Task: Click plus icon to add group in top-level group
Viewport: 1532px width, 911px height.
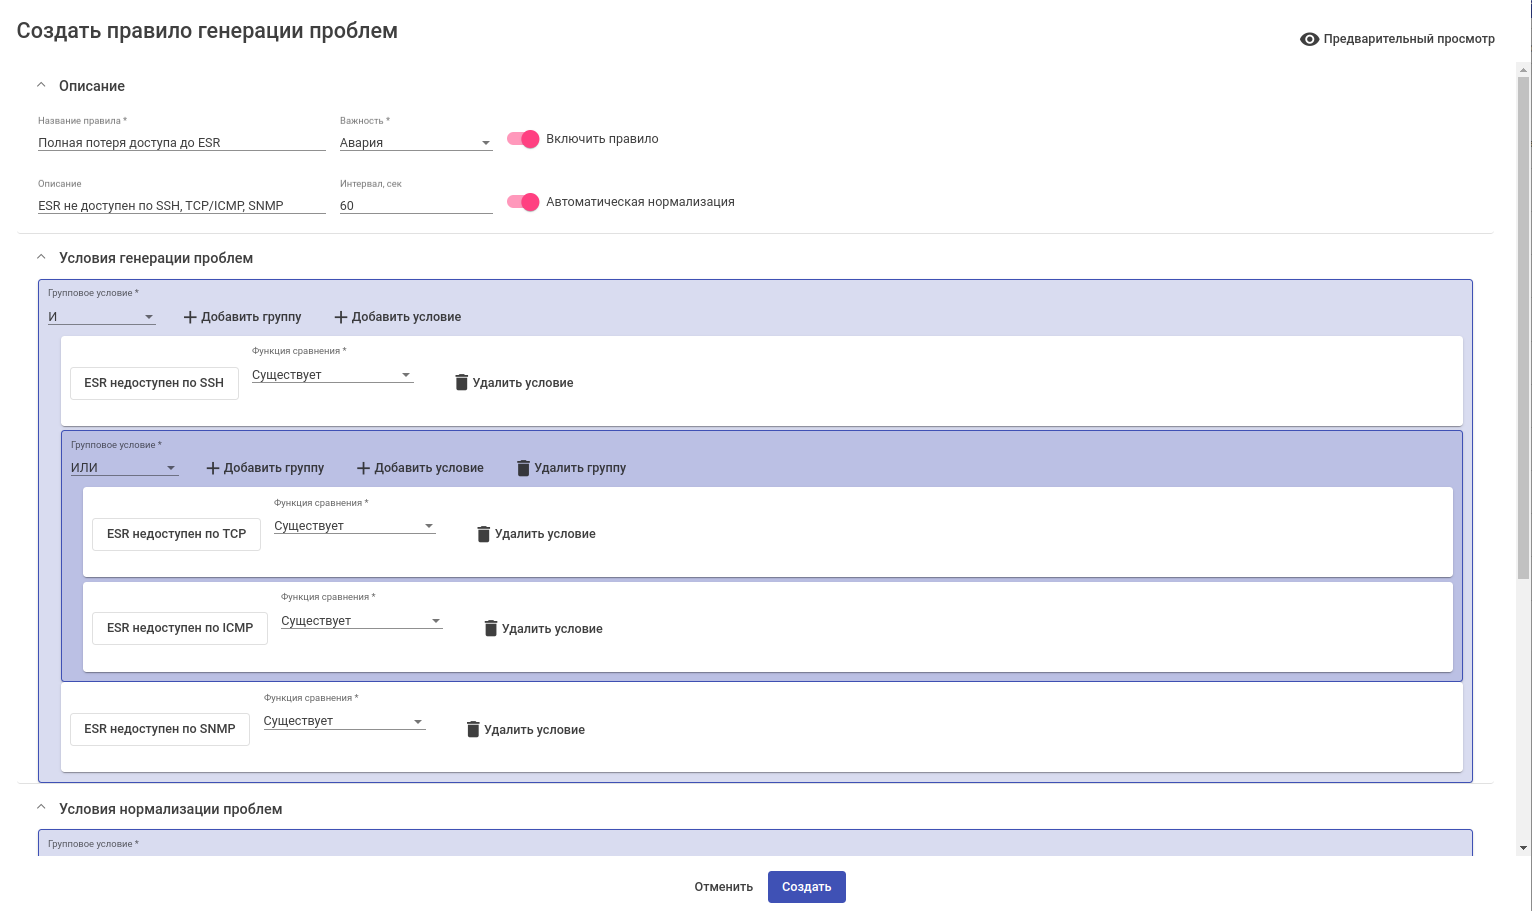Action: click(190, 317)
